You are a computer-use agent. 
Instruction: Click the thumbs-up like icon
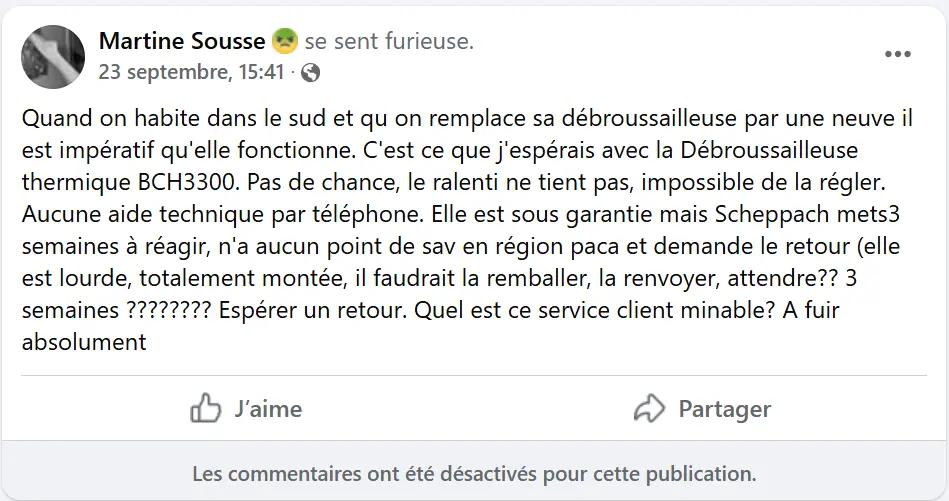coord(205,408)
